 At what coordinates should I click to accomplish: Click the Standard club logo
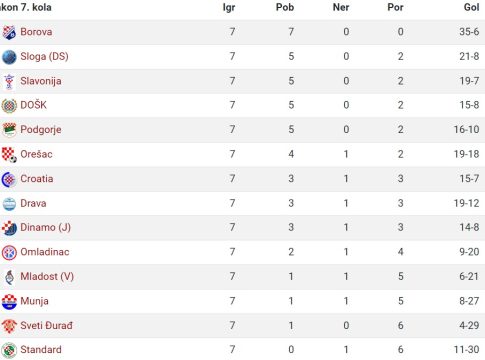point(9,350)
